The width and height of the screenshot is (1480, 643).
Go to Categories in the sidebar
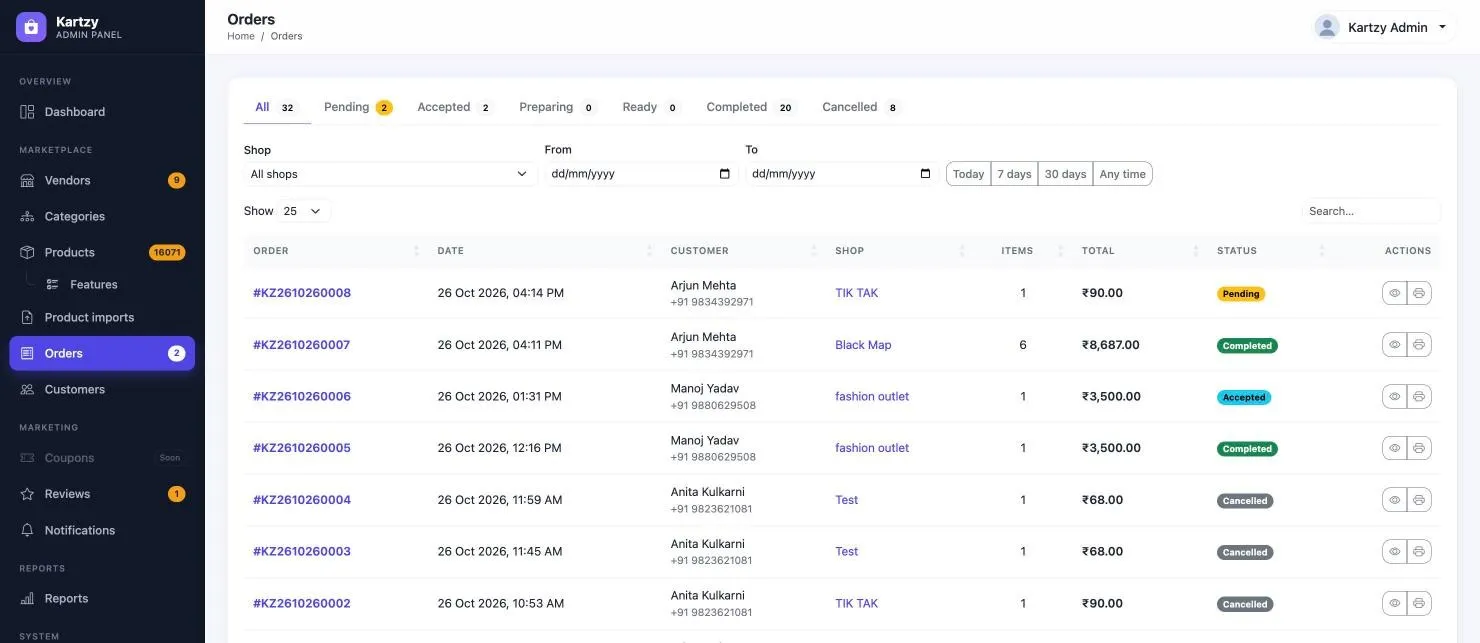102,216
